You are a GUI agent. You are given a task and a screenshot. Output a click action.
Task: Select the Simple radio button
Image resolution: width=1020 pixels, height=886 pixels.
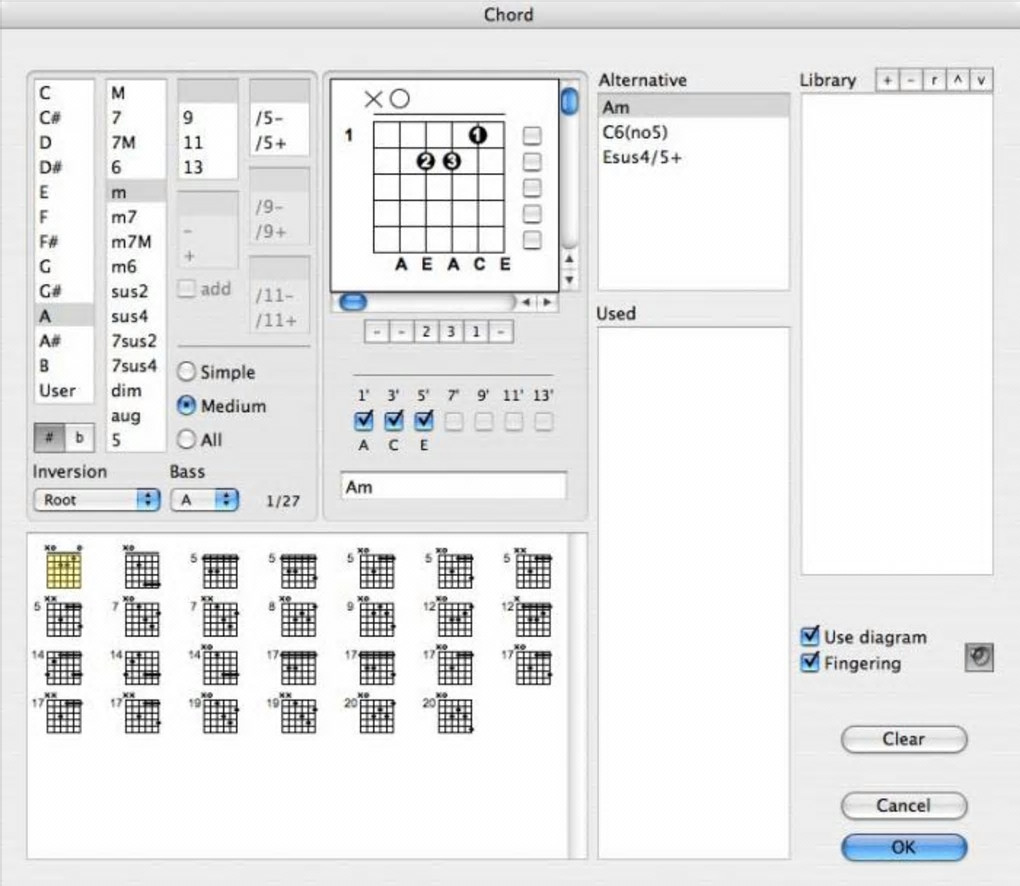click(187, 372)
